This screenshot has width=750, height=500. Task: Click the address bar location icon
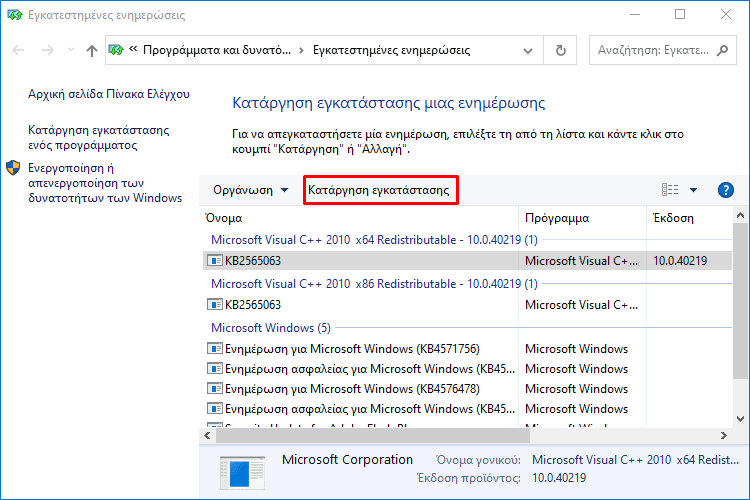coord(116,50)
